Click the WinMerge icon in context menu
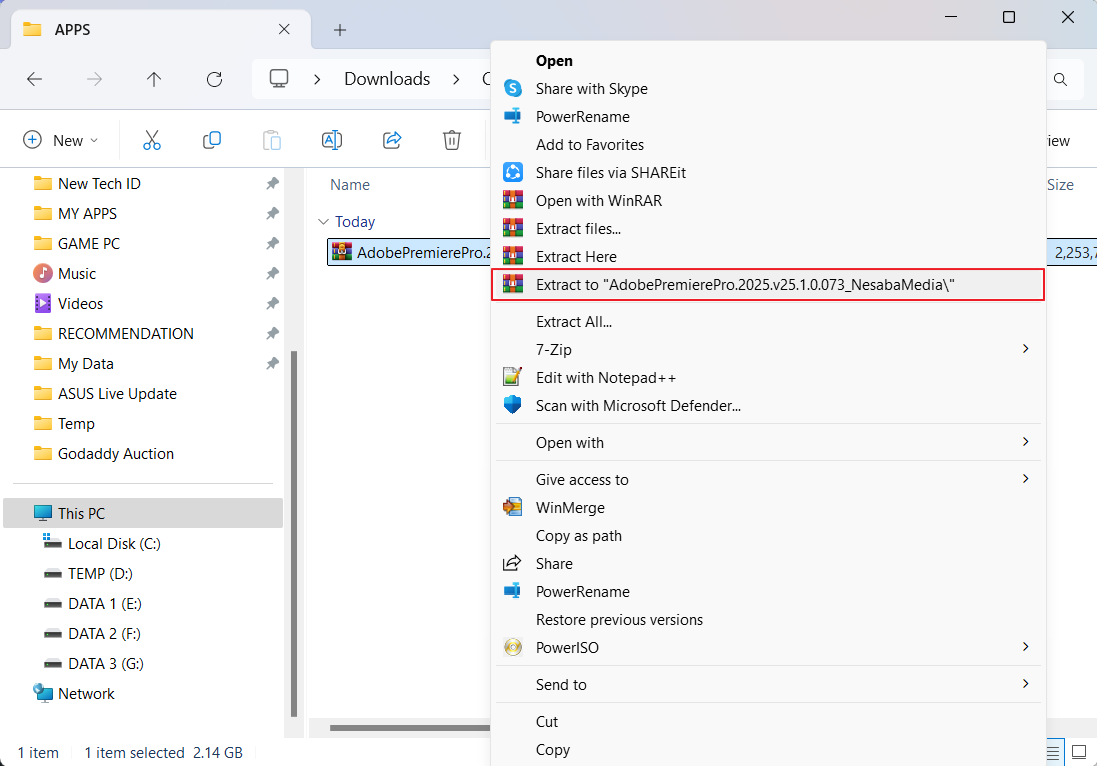1097x766 pixels. click(x=513, y=507)
